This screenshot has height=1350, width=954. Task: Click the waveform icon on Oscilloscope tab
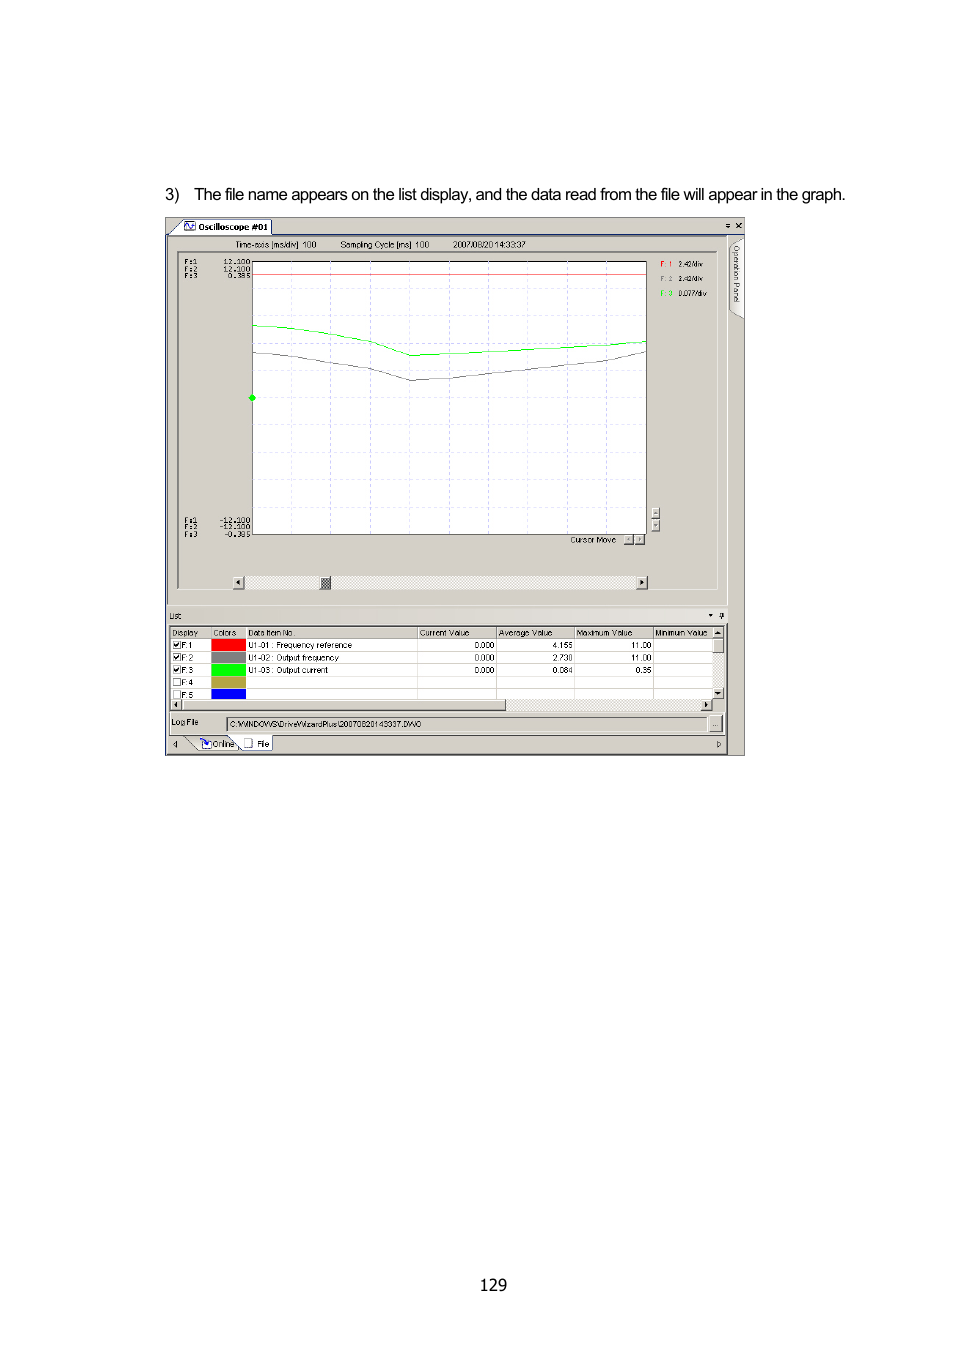click(x=189, y=227)
